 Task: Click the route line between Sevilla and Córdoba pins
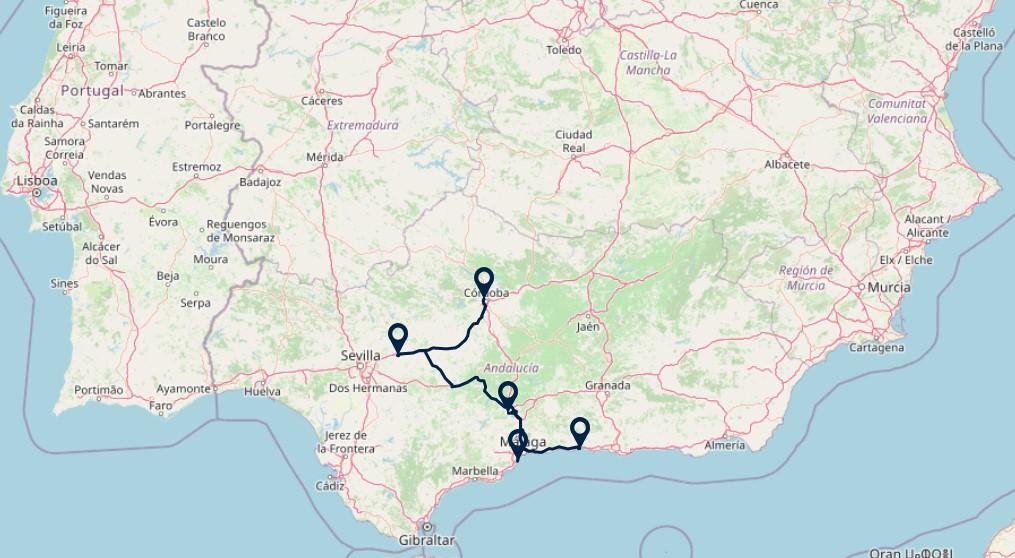pos(453,347)
